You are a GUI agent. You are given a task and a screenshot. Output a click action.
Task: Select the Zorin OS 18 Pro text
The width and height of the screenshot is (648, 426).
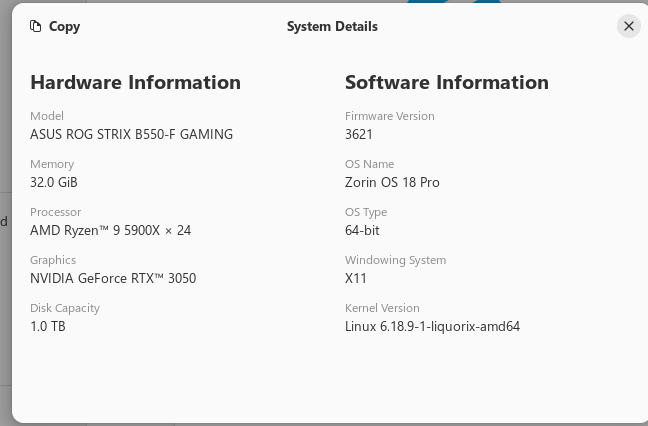pyautogui.click(x=392, y=182)
